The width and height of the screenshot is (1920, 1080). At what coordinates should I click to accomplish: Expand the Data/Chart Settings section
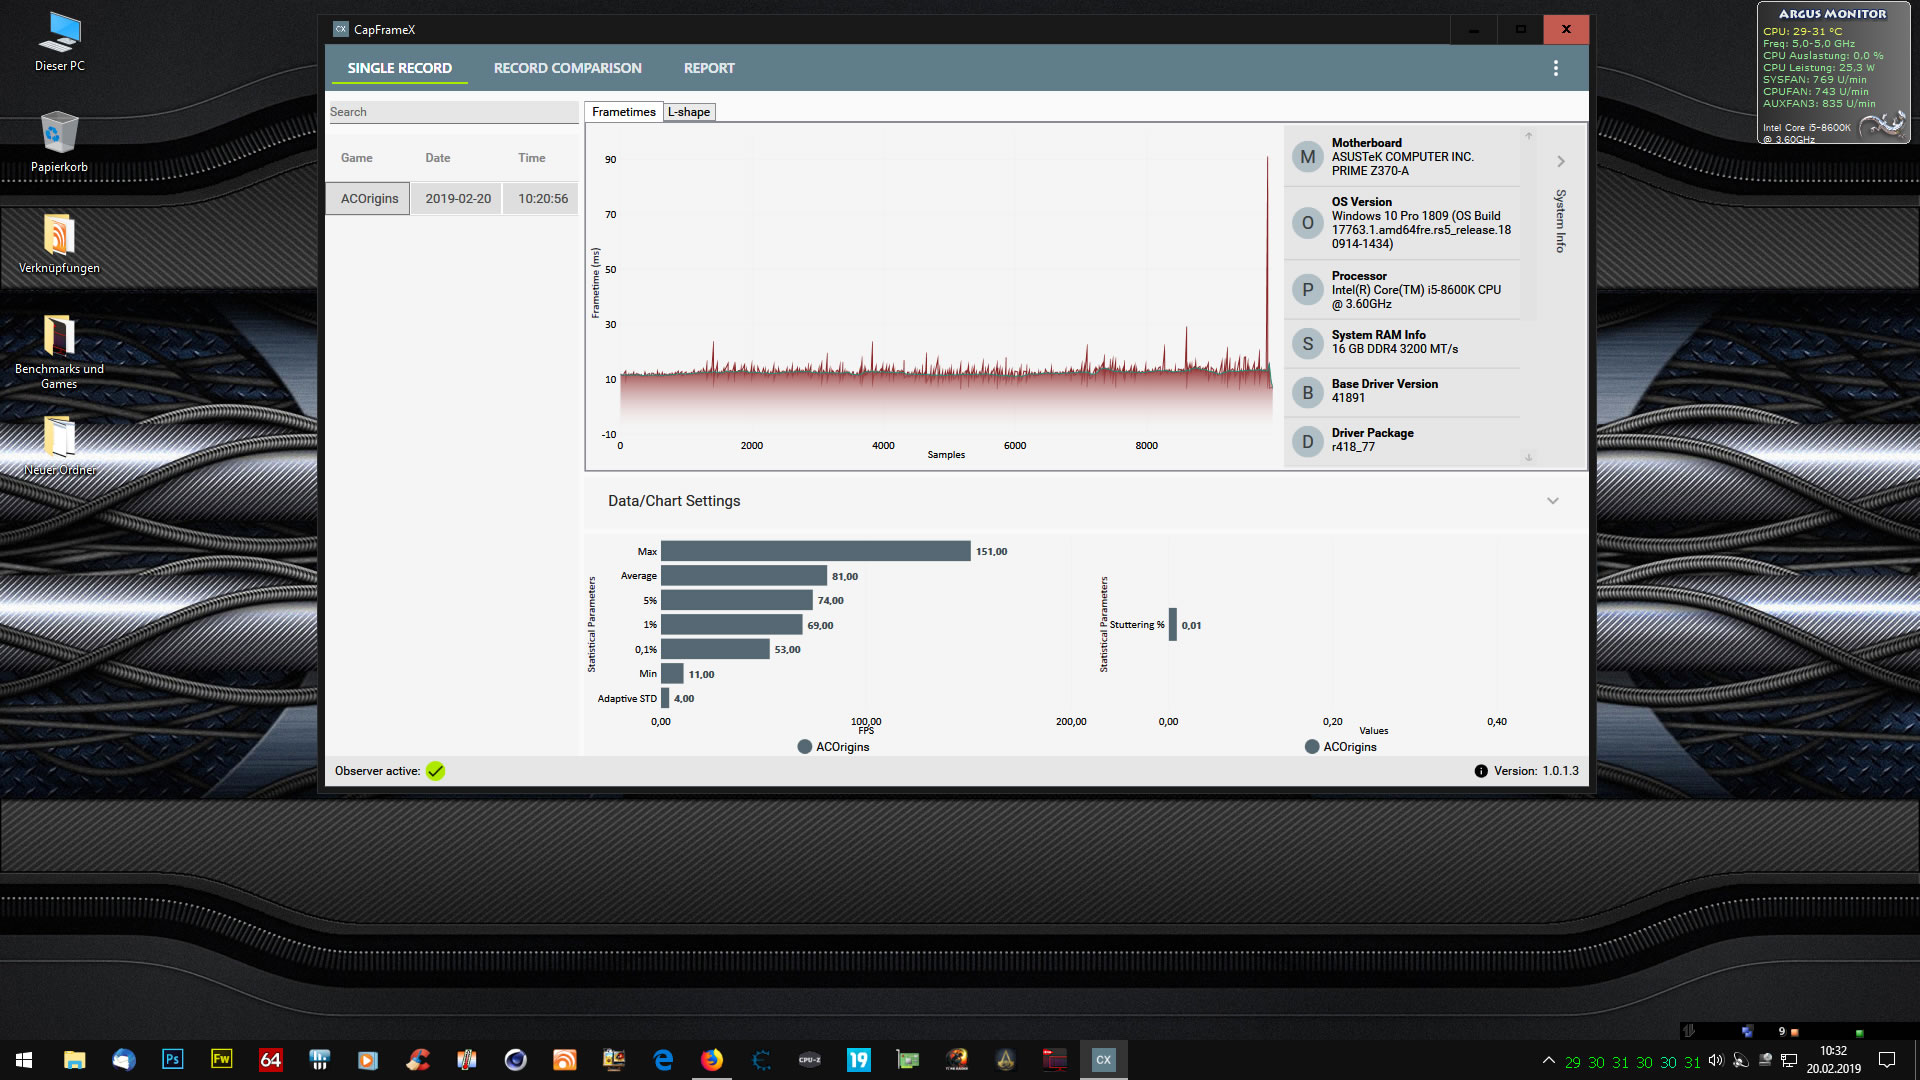point(1552,501)
